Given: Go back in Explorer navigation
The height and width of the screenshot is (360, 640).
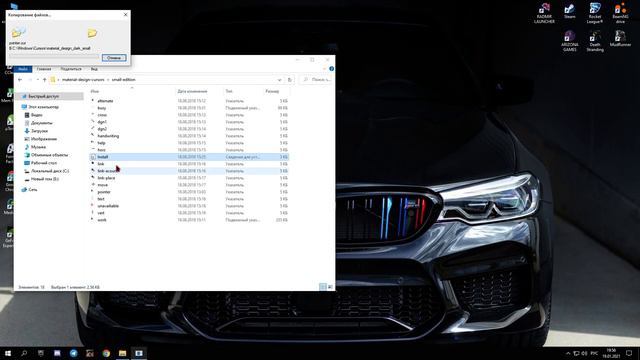Looking at the screenshot, I should pos(20,80).
